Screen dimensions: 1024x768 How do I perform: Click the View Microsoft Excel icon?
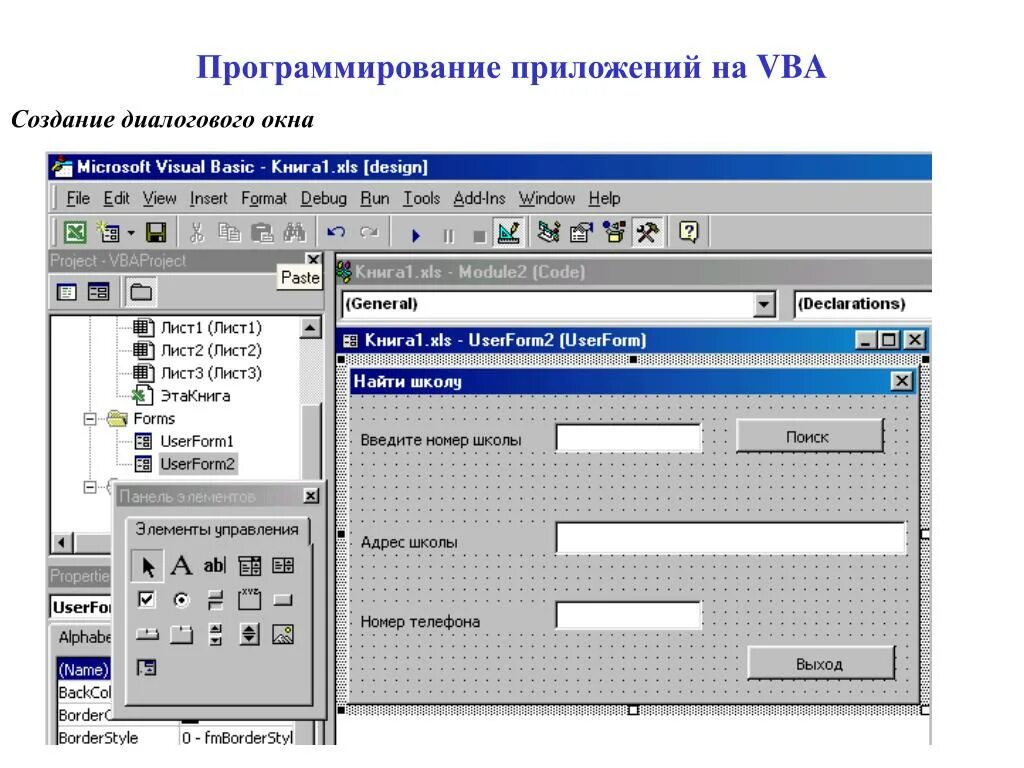[x=74, y=232]
